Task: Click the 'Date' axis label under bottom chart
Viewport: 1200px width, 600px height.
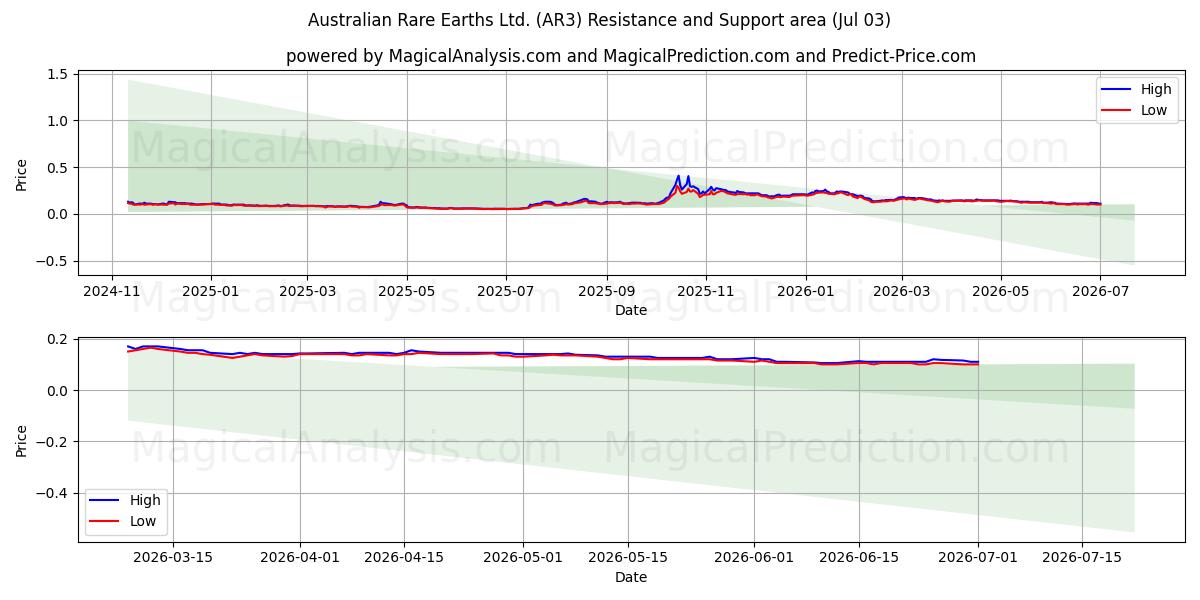Action: pos(631,577)
